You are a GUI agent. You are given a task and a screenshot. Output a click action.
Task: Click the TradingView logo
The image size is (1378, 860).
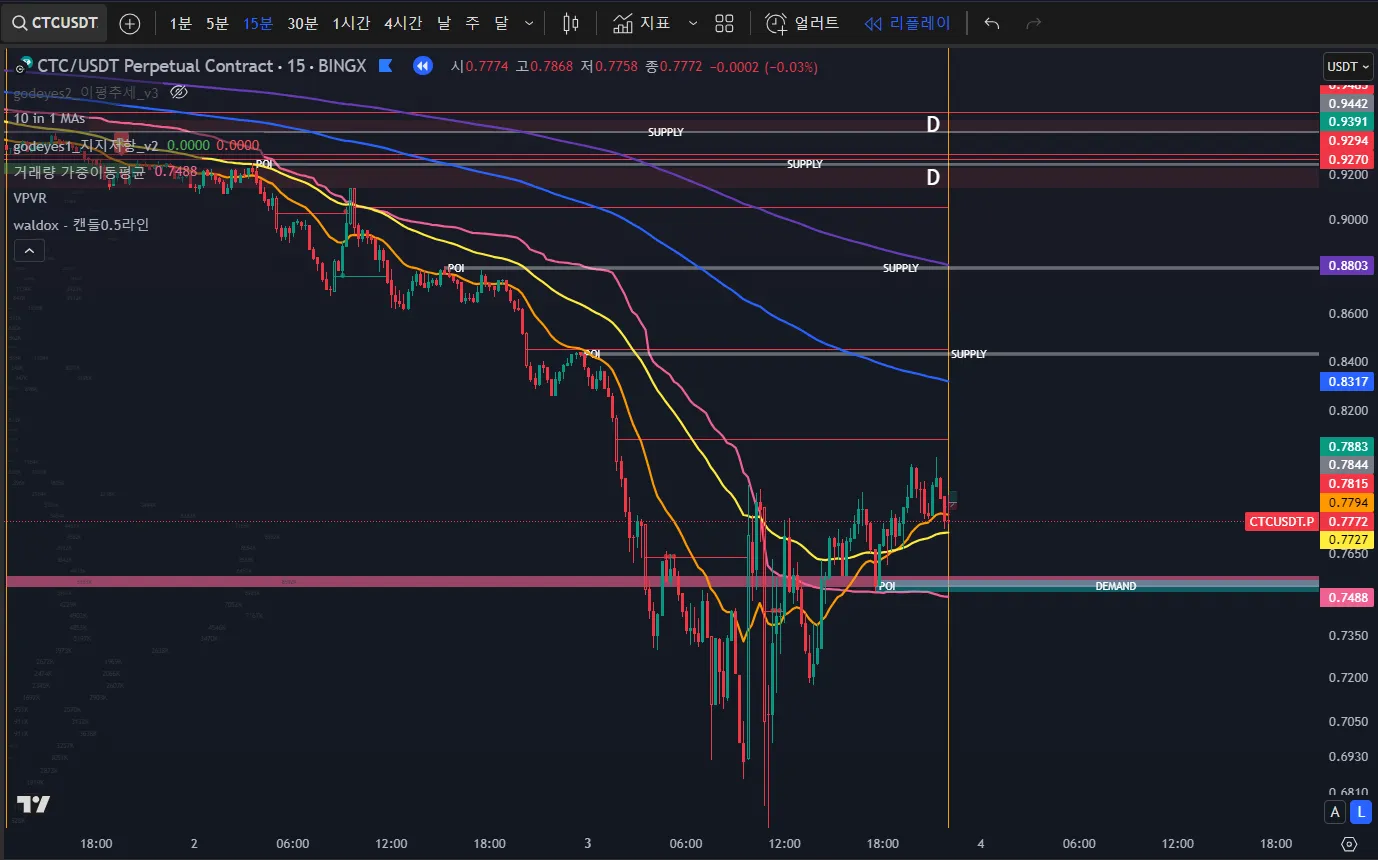tap(33, 805)
